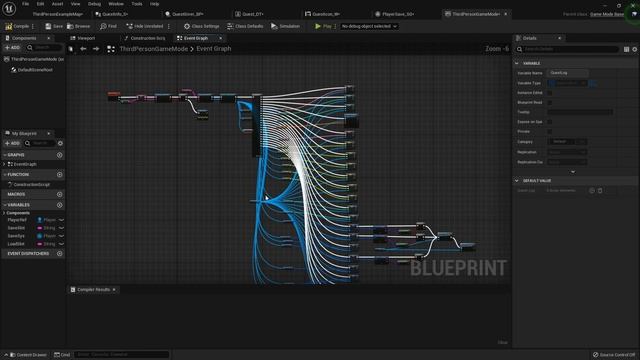Select ThirdPersonGameMode root in Components
The image size is (640, 360).
34,59
